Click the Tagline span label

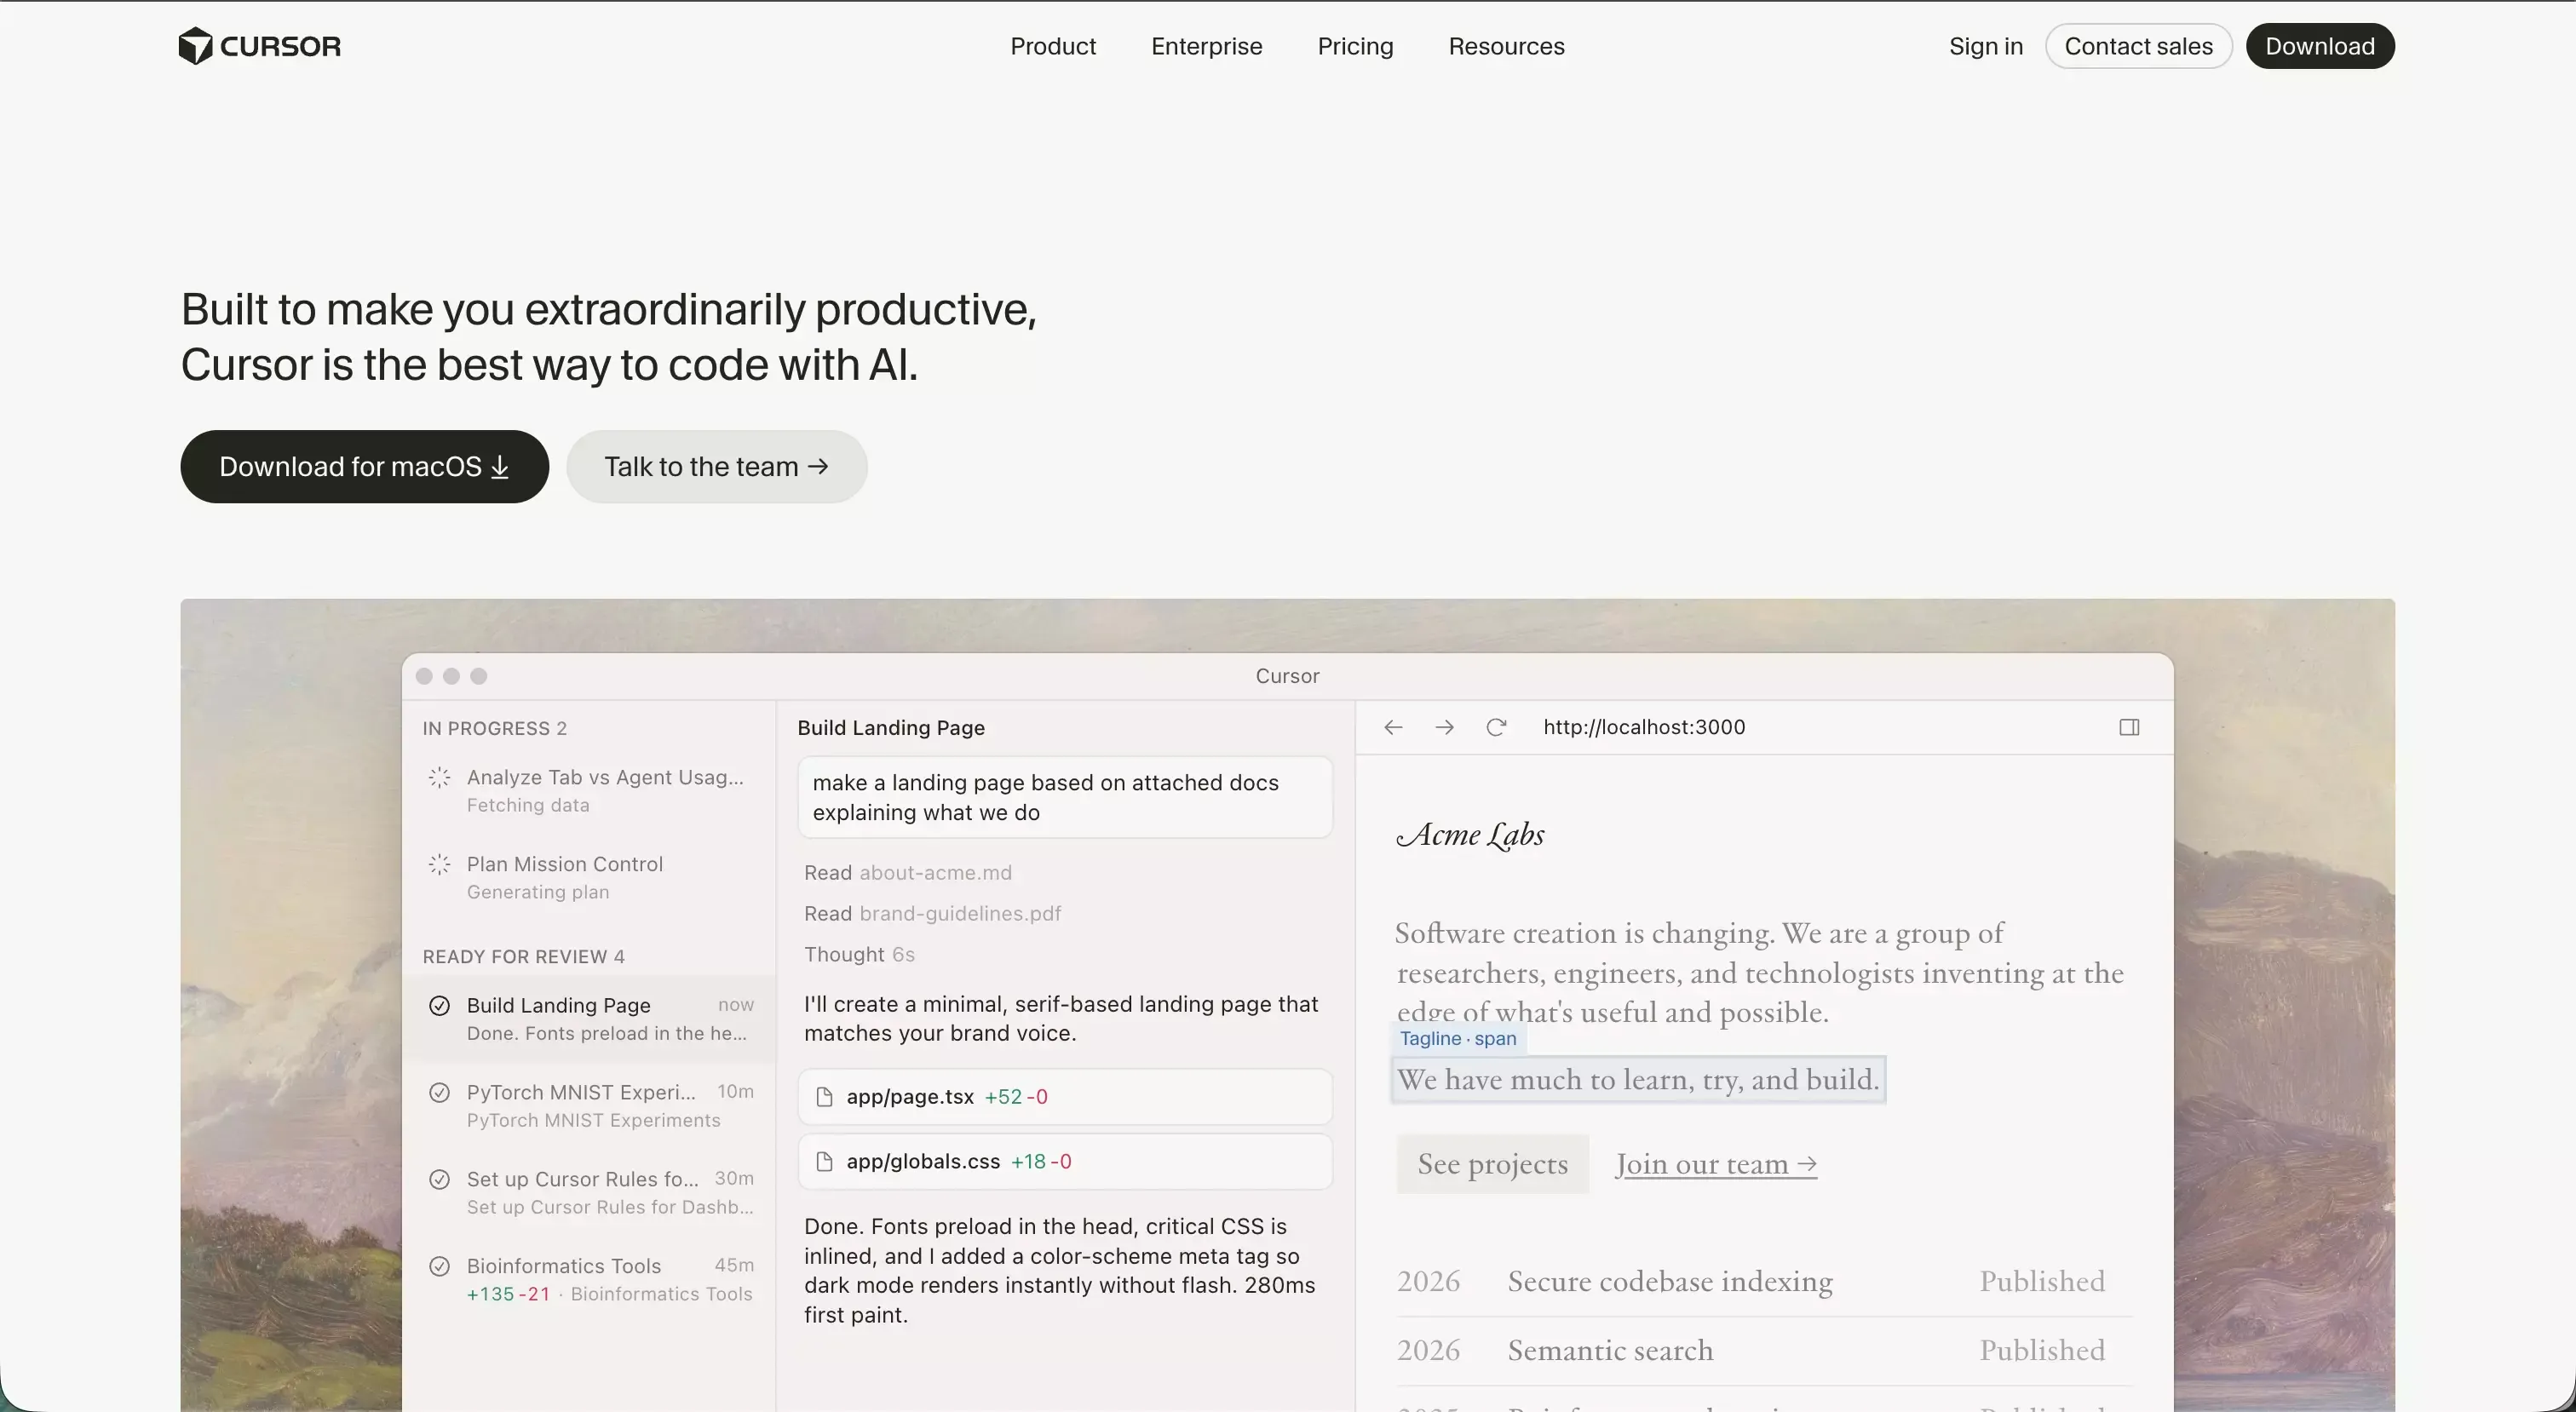tap(1458, 1038)
